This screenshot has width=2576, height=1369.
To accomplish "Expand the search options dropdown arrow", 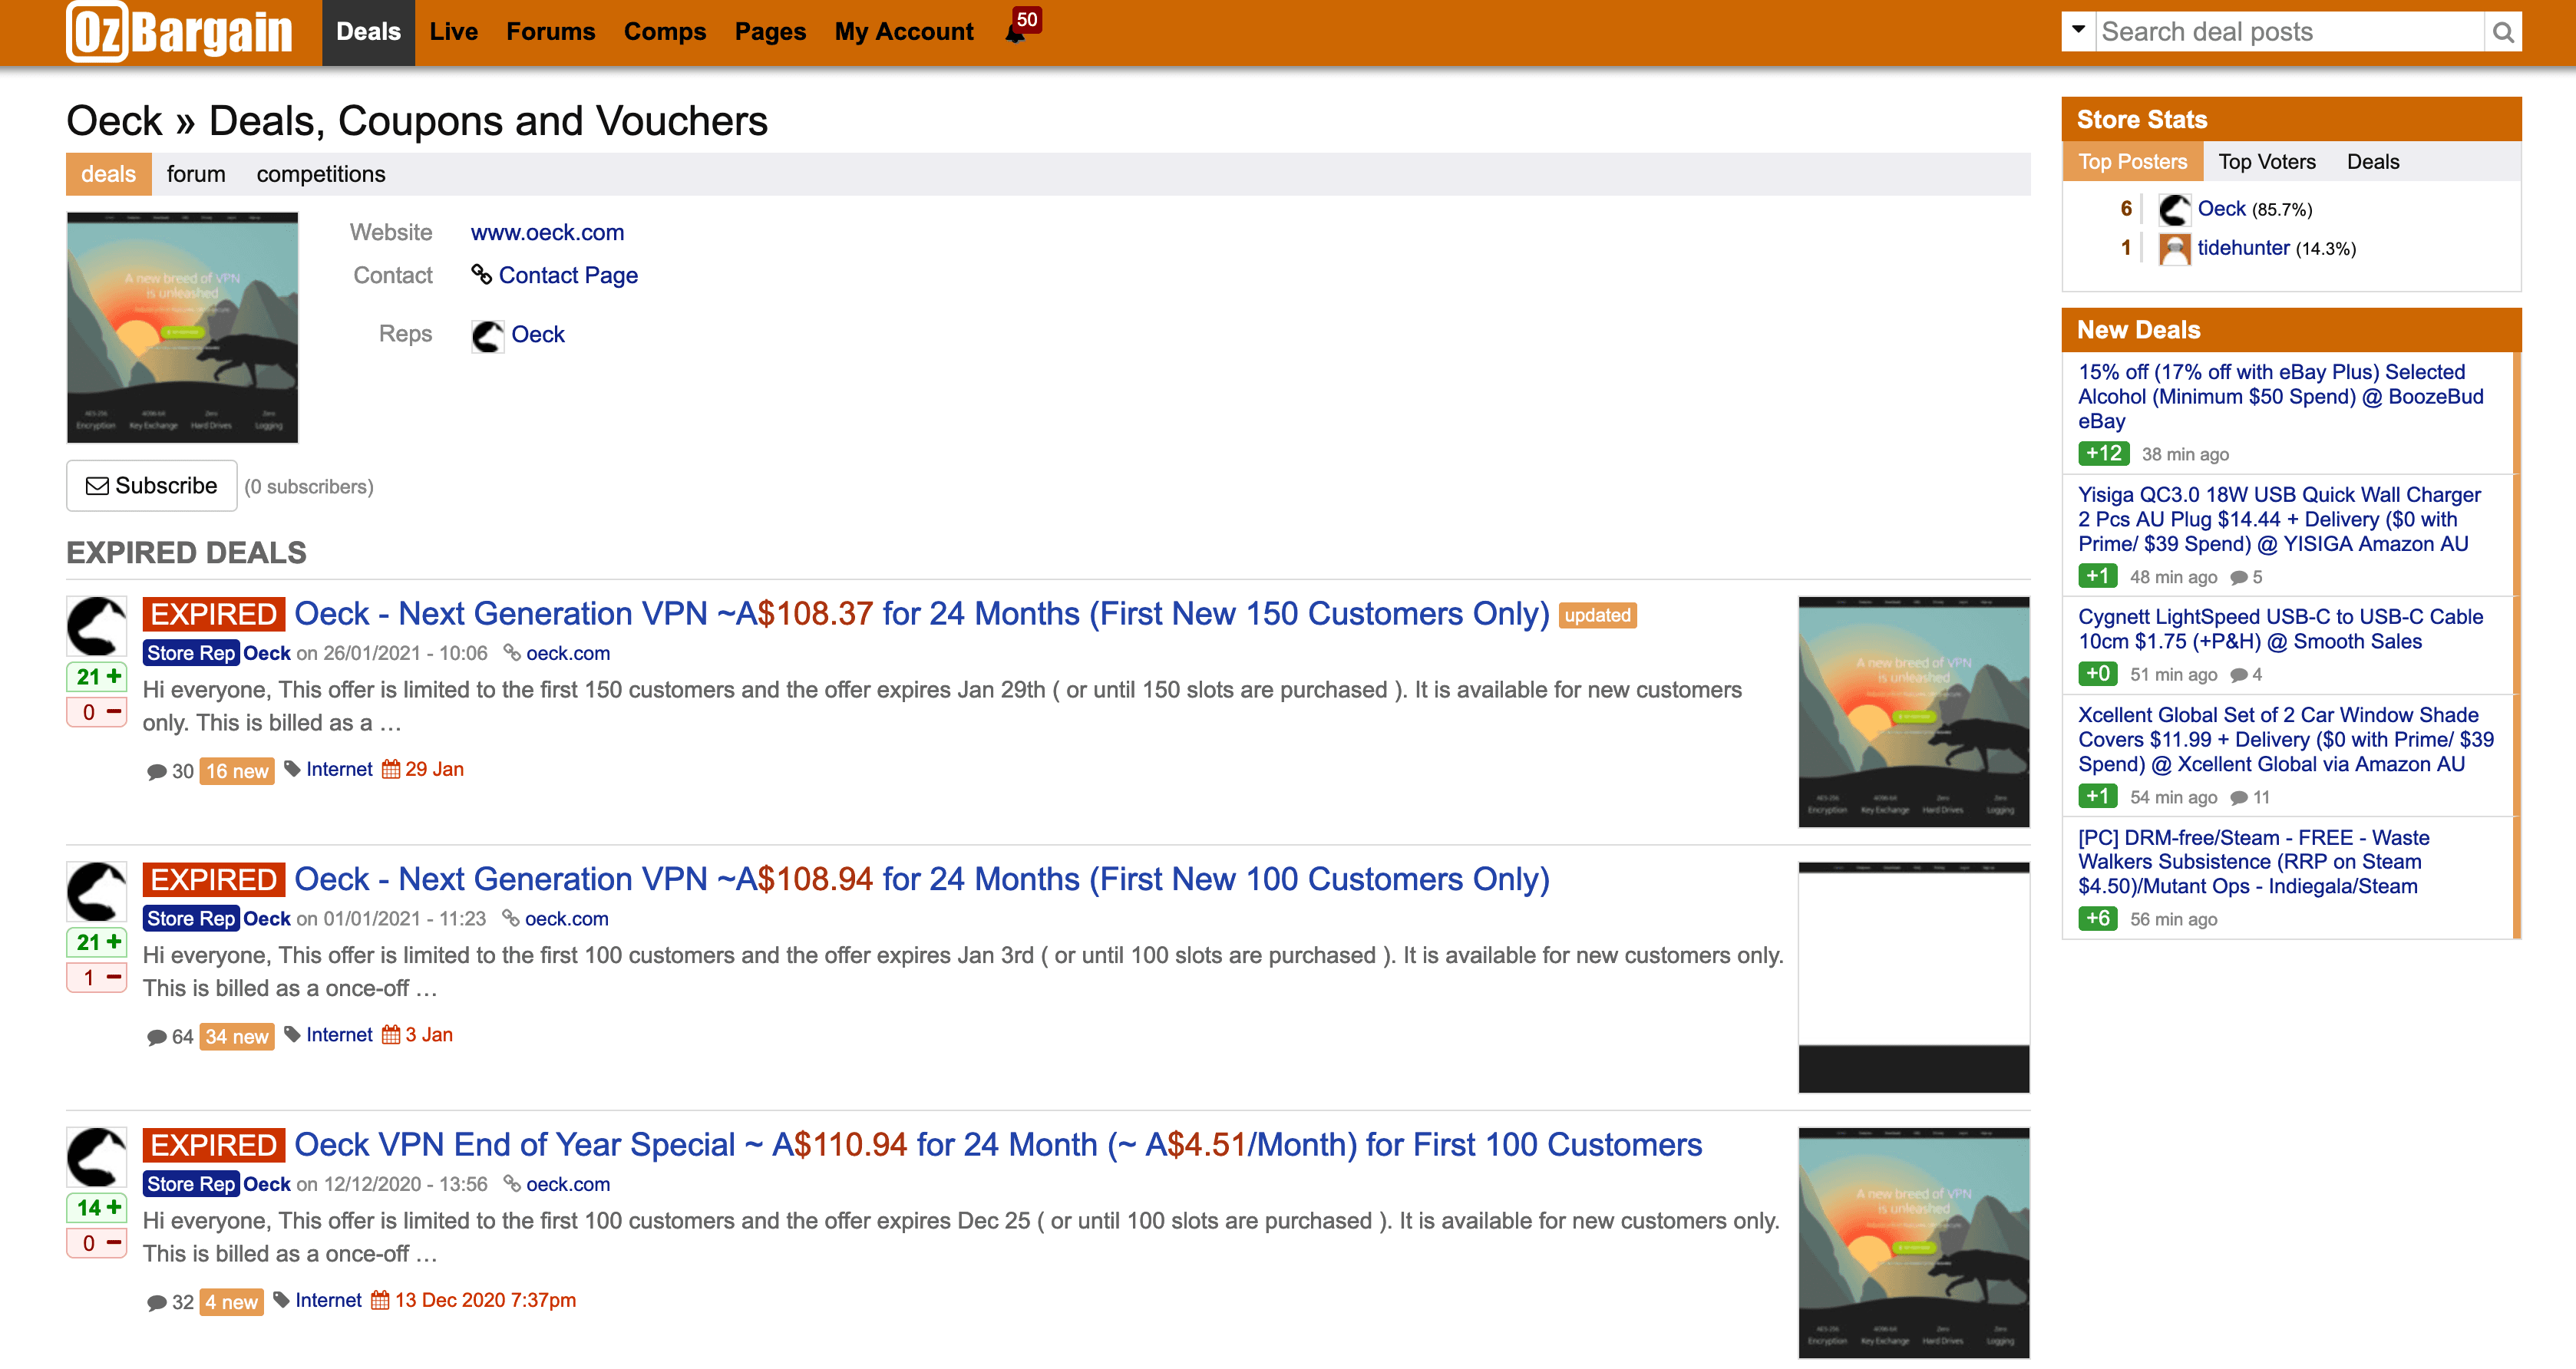I will point(2079,31).
